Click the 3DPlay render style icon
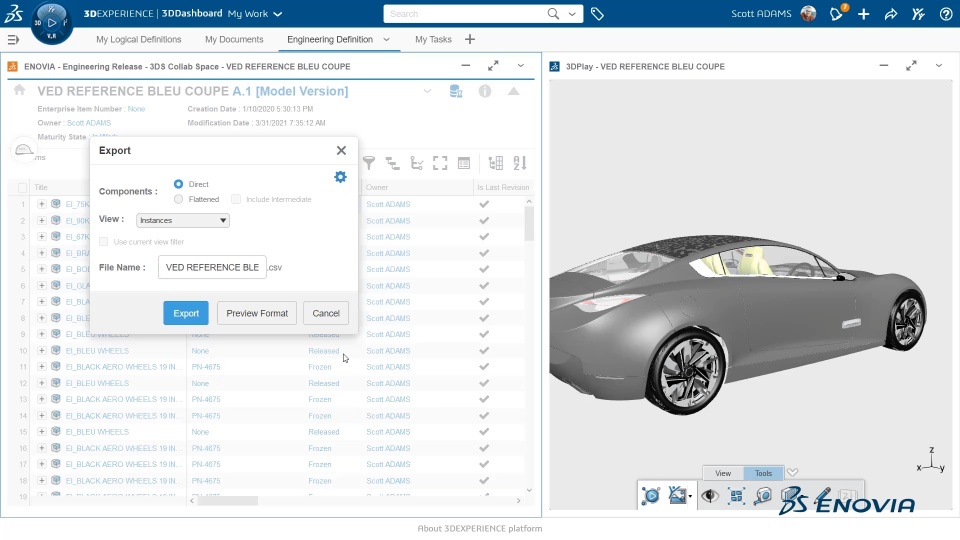 click(678, 495)
